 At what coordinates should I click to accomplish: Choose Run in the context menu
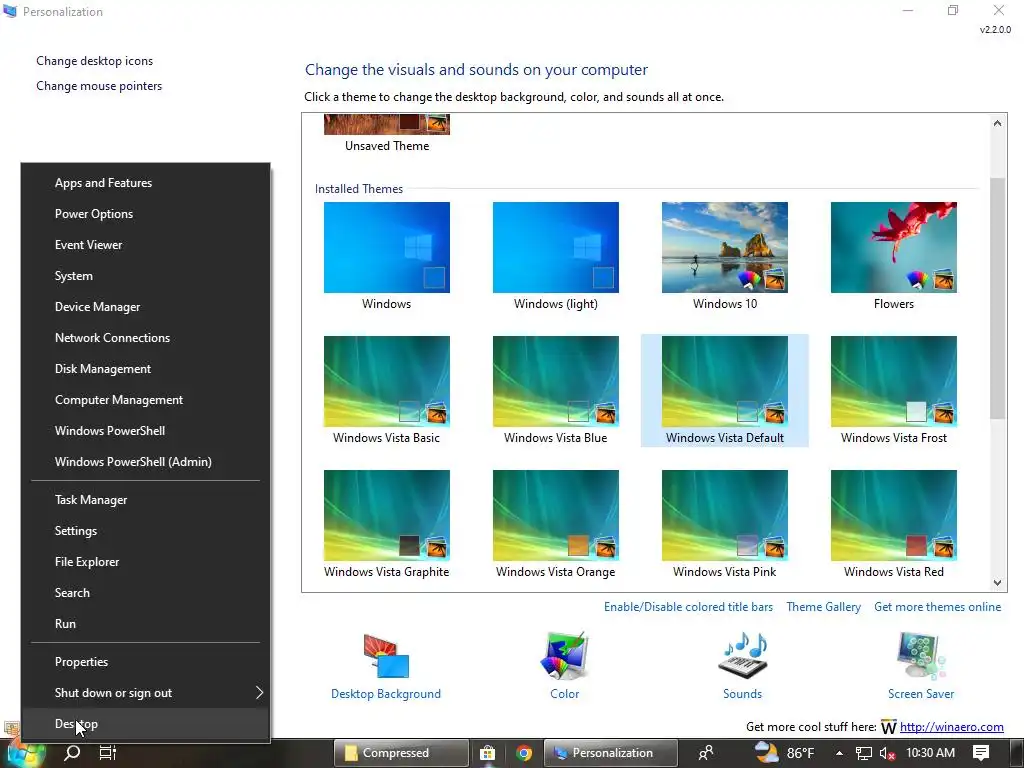146,624
